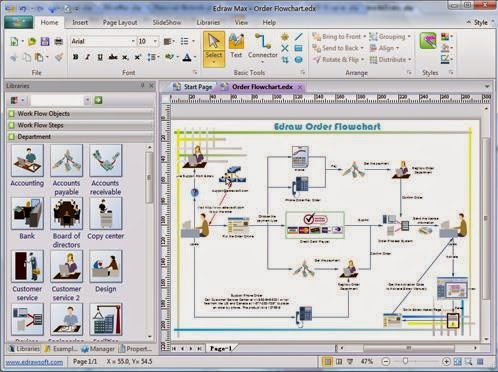Select the Accounting shape
498x372 pixels.
pyautogui.click(x=27, y=160)
